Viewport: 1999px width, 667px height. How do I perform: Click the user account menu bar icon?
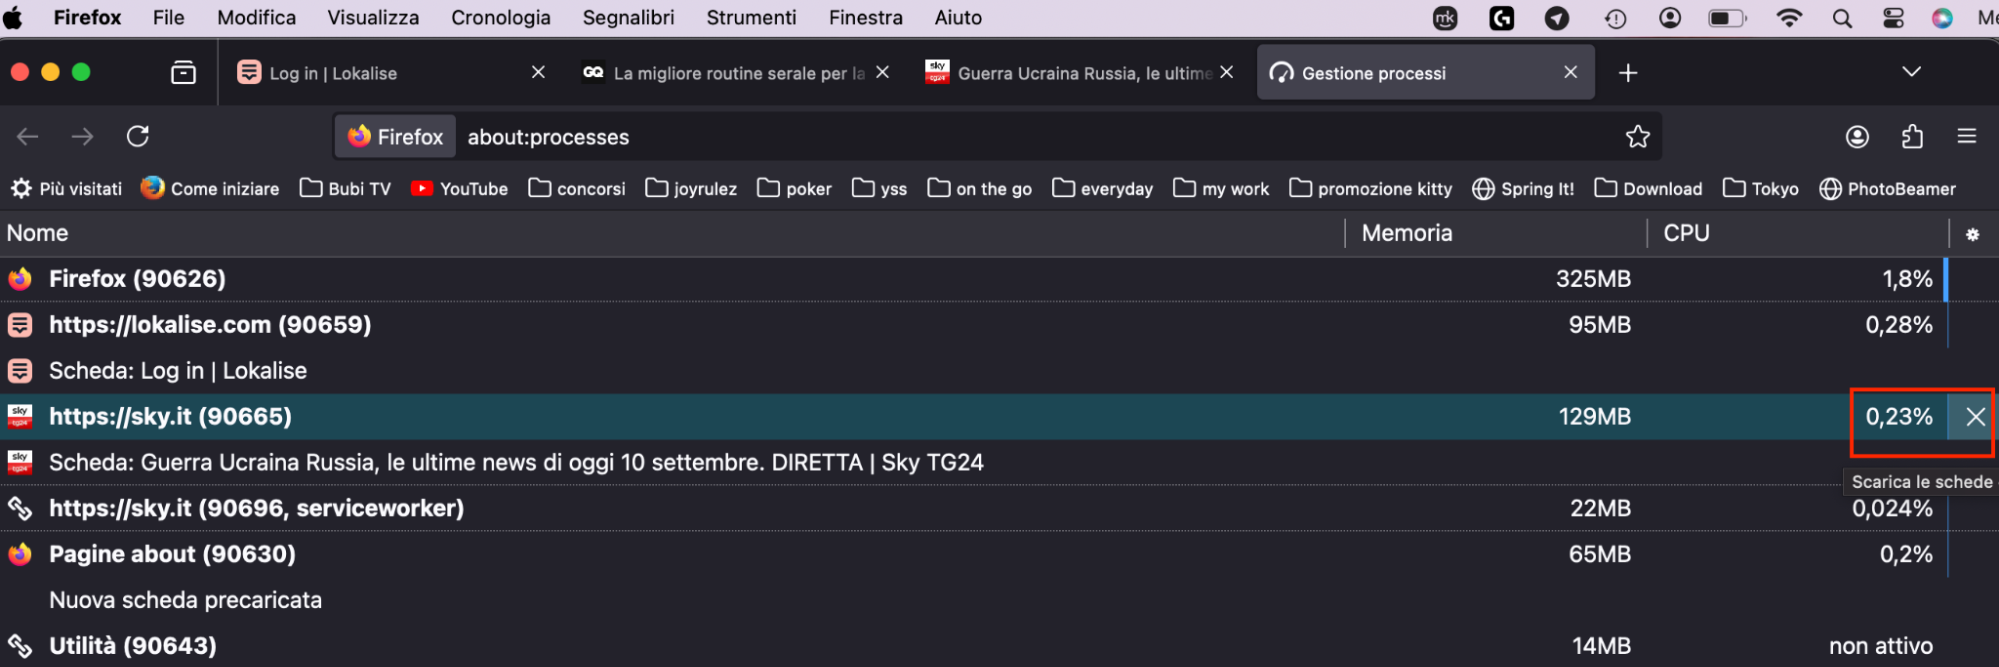pos(1669,18)
